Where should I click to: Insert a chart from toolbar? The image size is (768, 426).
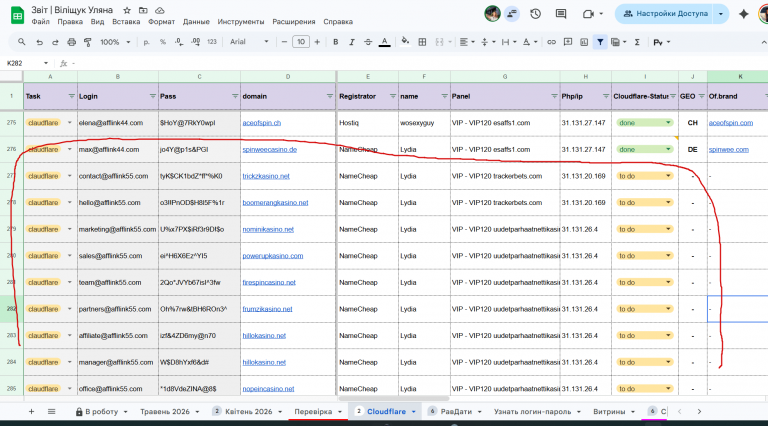(x=584, y=42)
